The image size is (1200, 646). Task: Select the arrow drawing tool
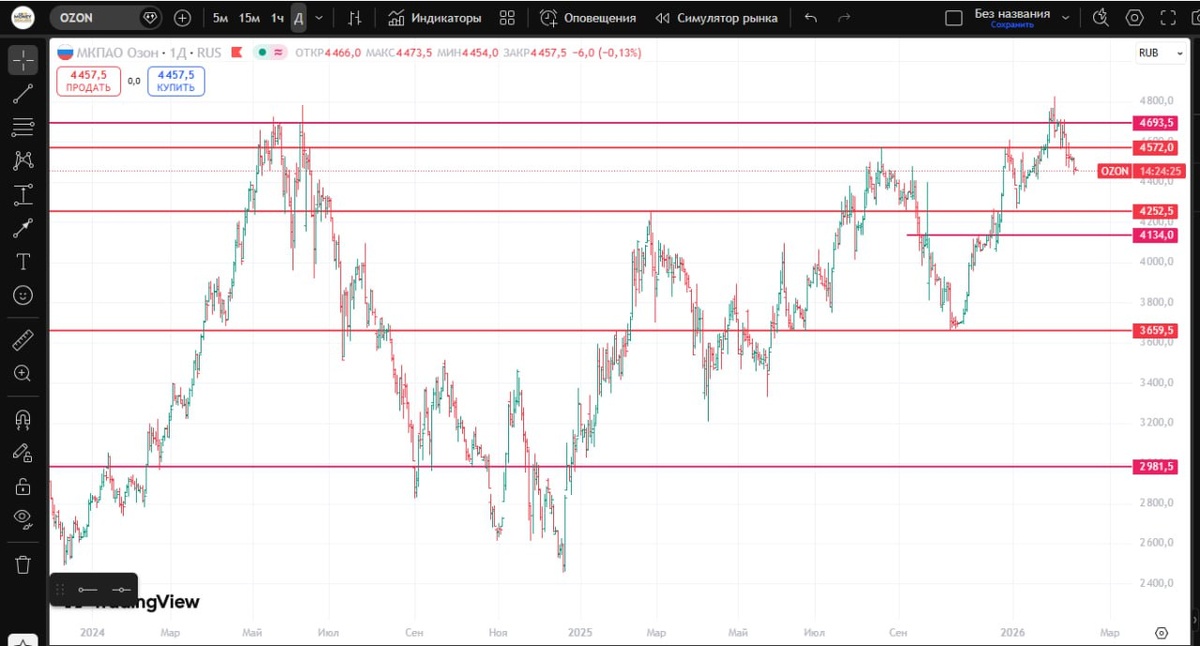[x=23, y=228]
